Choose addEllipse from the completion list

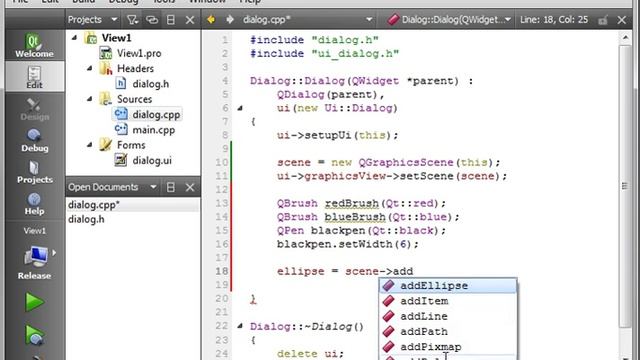tap(448, 286)
